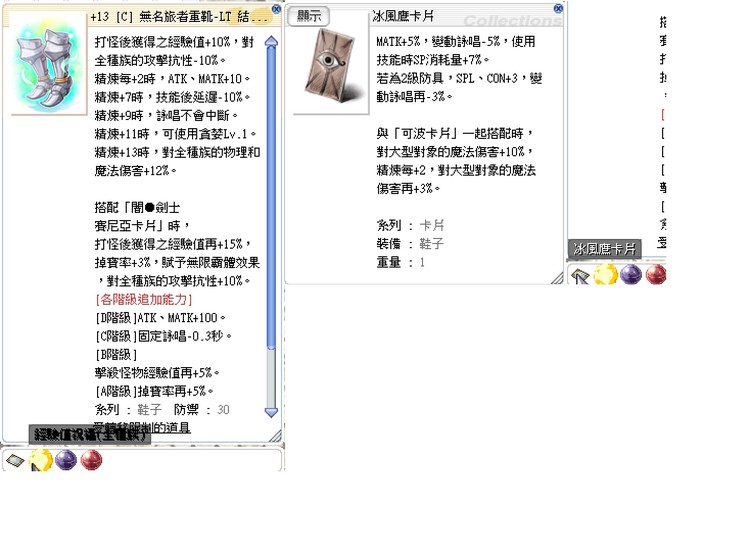The width and height of the screenshot is (750, 554).
Task: Click the 裝備 : 鞋子 line in card window
Action: (x=410, y=244)
